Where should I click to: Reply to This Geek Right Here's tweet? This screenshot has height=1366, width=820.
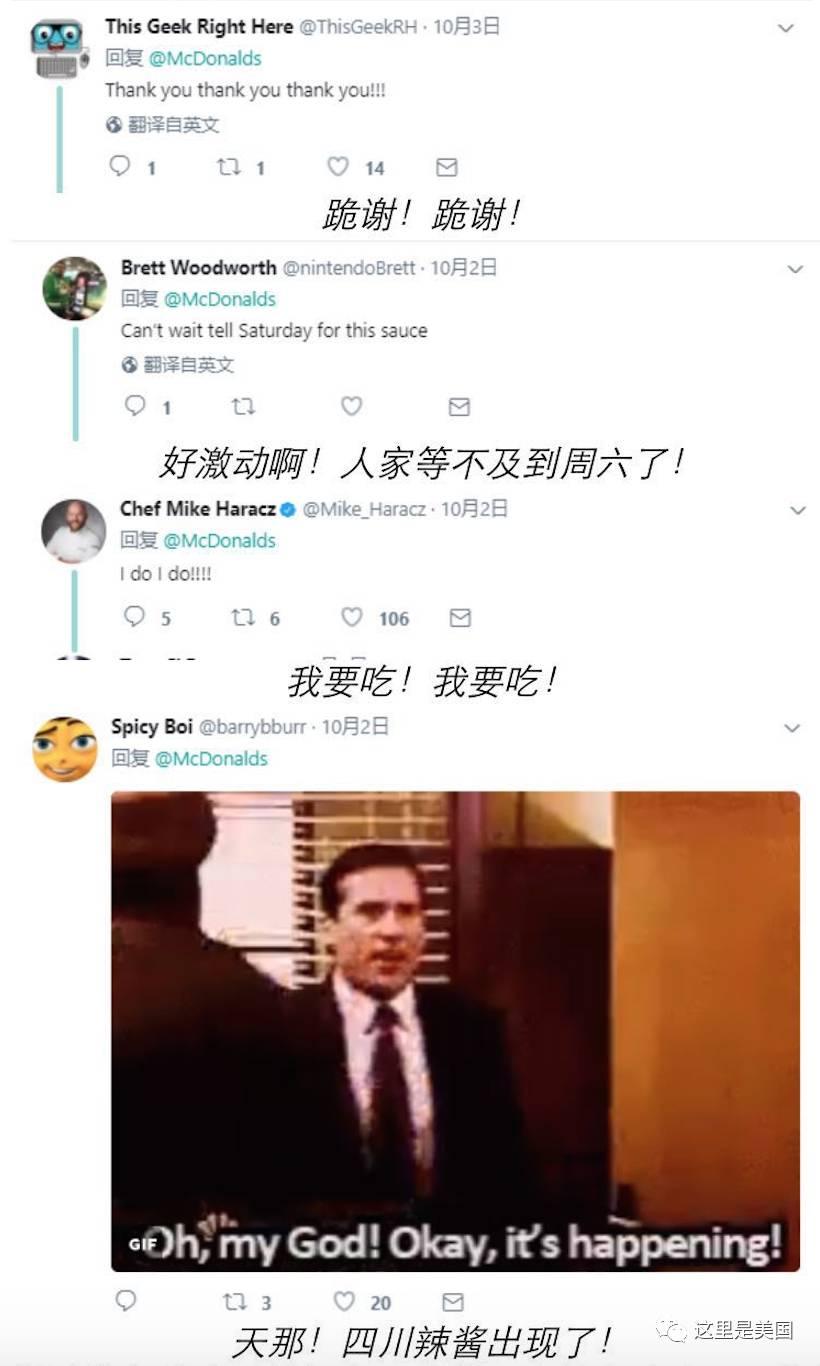click(x=120, y=166)
